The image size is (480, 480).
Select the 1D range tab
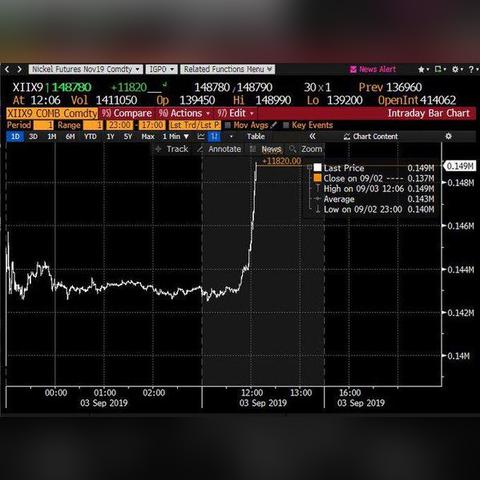click(15, 137)
